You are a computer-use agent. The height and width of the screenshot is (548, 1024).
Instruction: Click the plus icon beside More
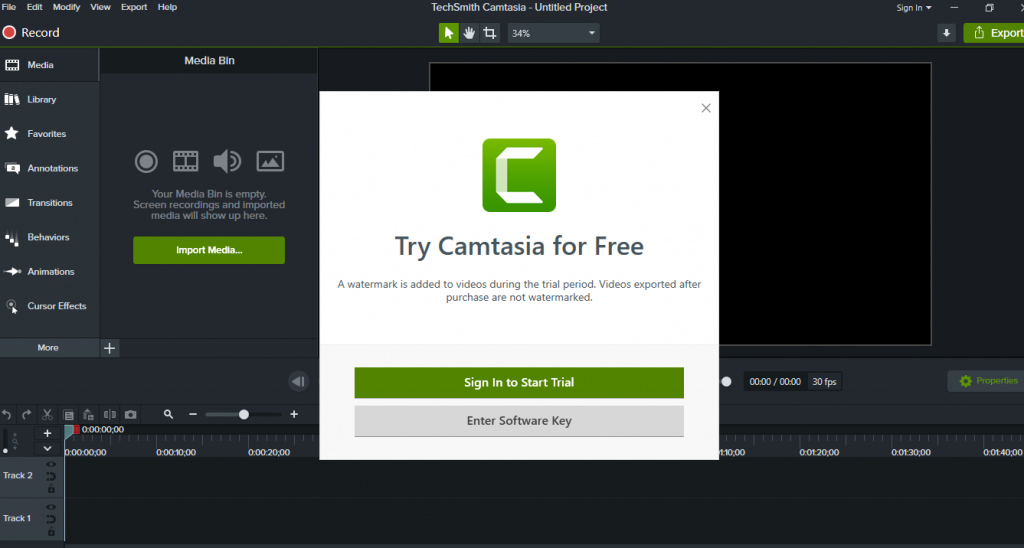110,348
